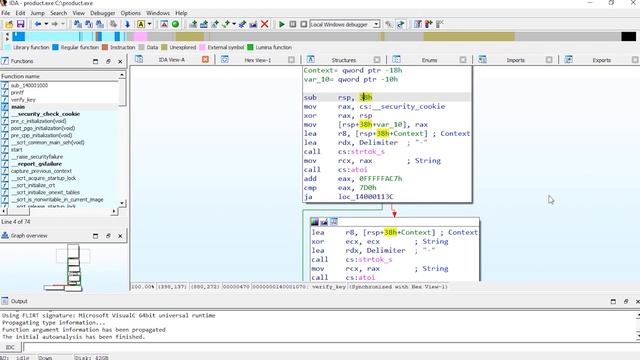The image size is (640, 360).
Task: Click the Function name column header
Action: (60, 76)
